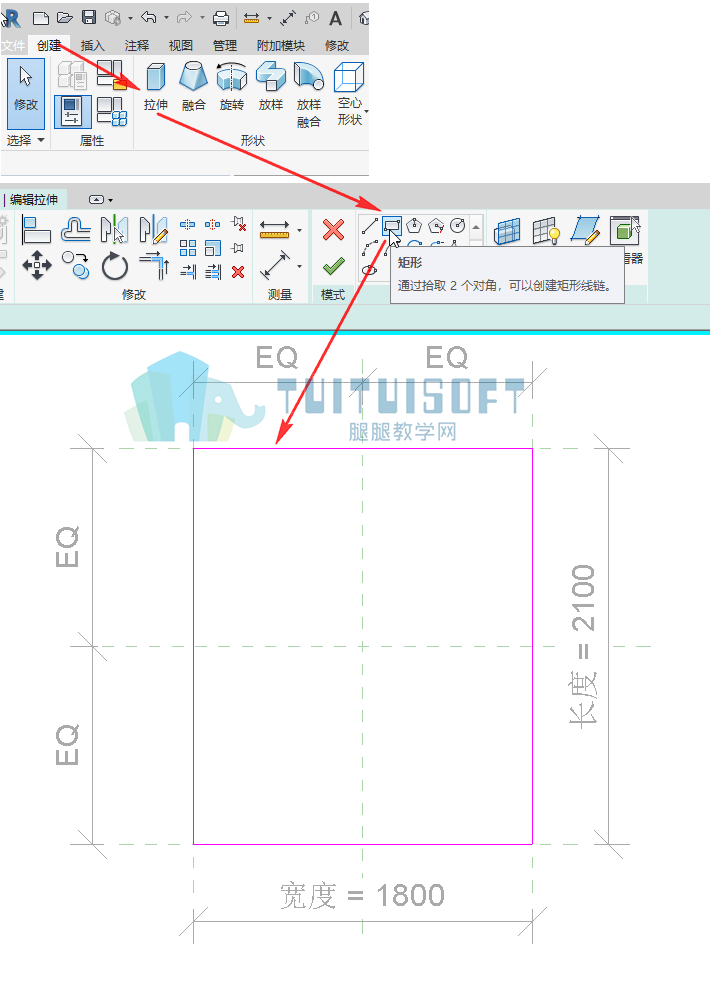
Task: Select the Circle draw tool
Action: point(458,225)
